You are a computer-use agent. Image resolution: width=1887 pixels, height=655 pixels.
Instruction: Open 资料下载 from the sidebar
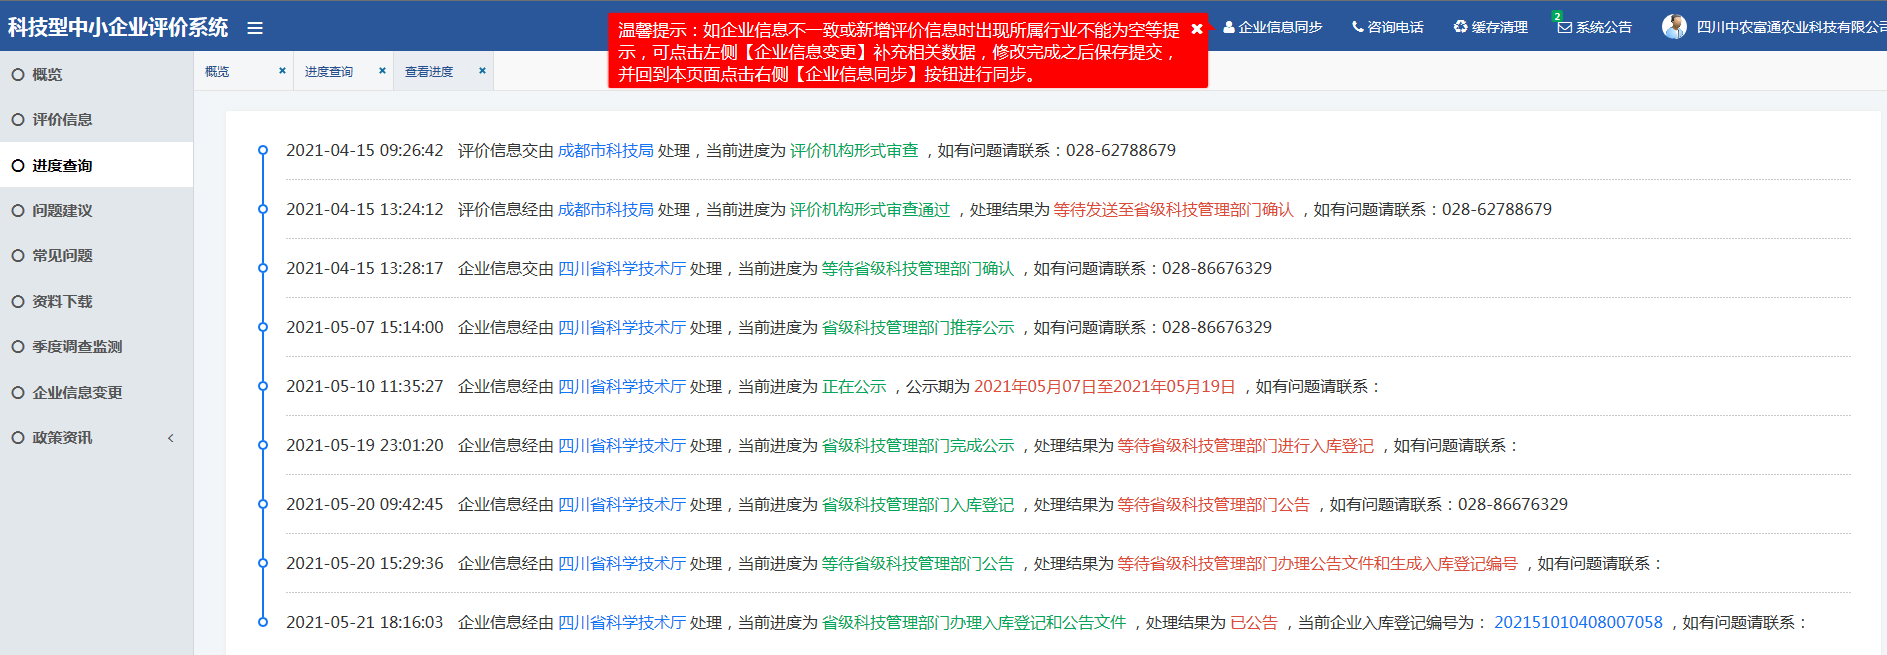[62, 302]
